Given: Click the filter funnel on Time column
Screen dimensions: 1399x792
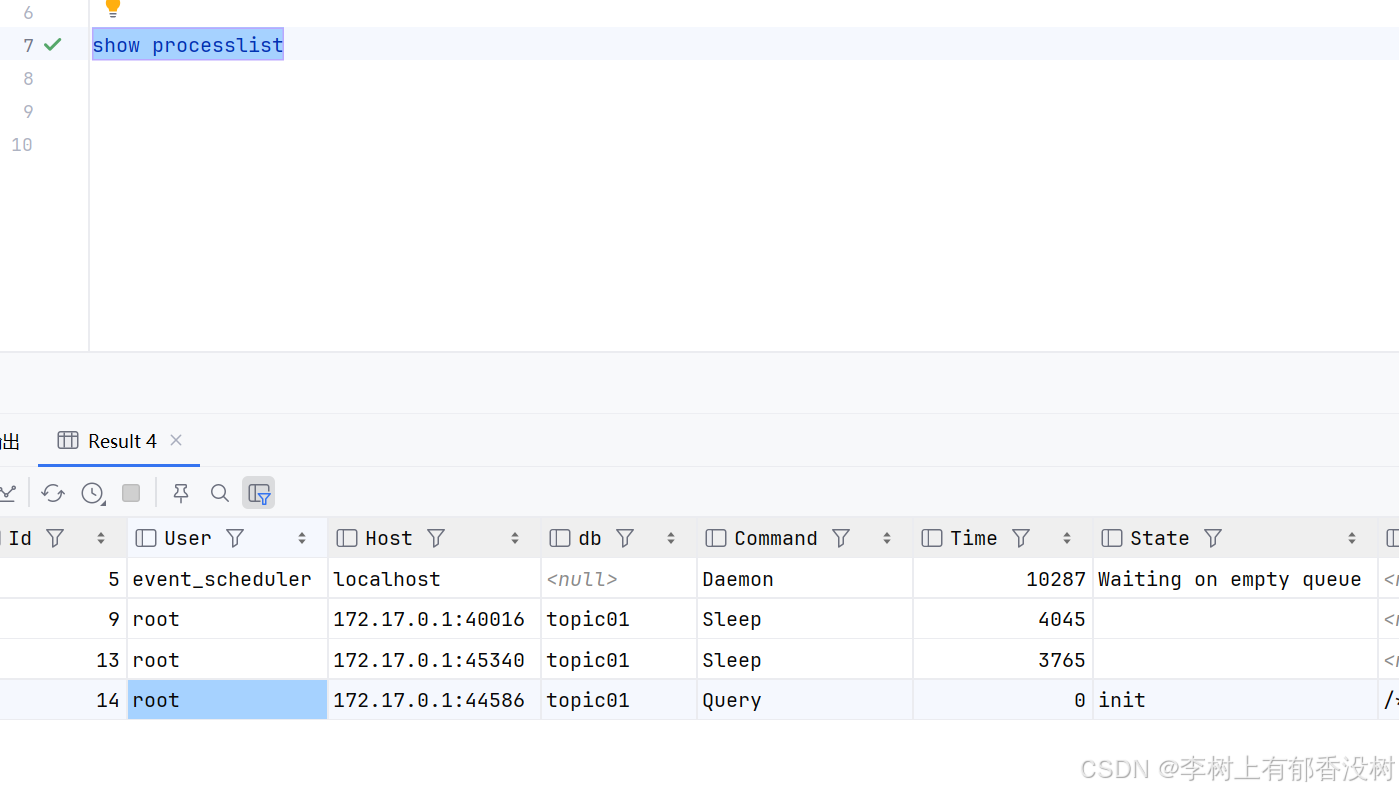Looking at the screenshot, I should (x=1021, y=538).
